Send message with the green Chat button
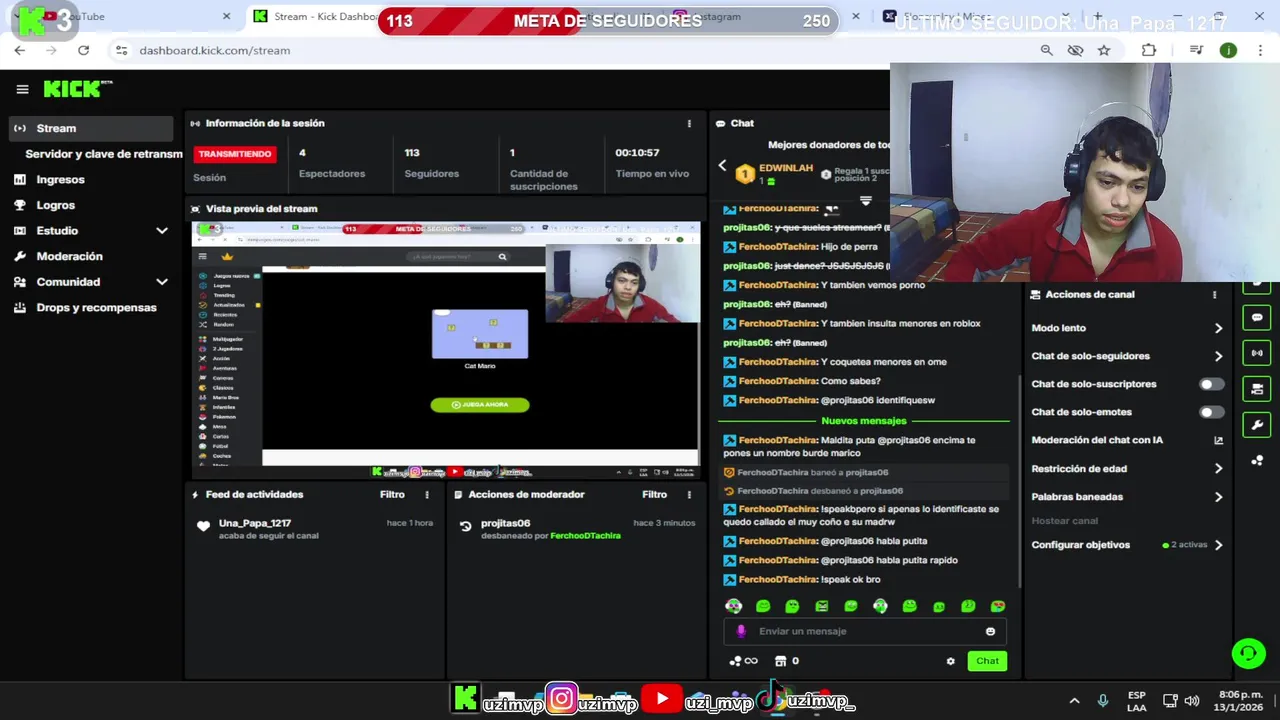The height and width of the screenshot is (720, 1280). click(987, 661)
